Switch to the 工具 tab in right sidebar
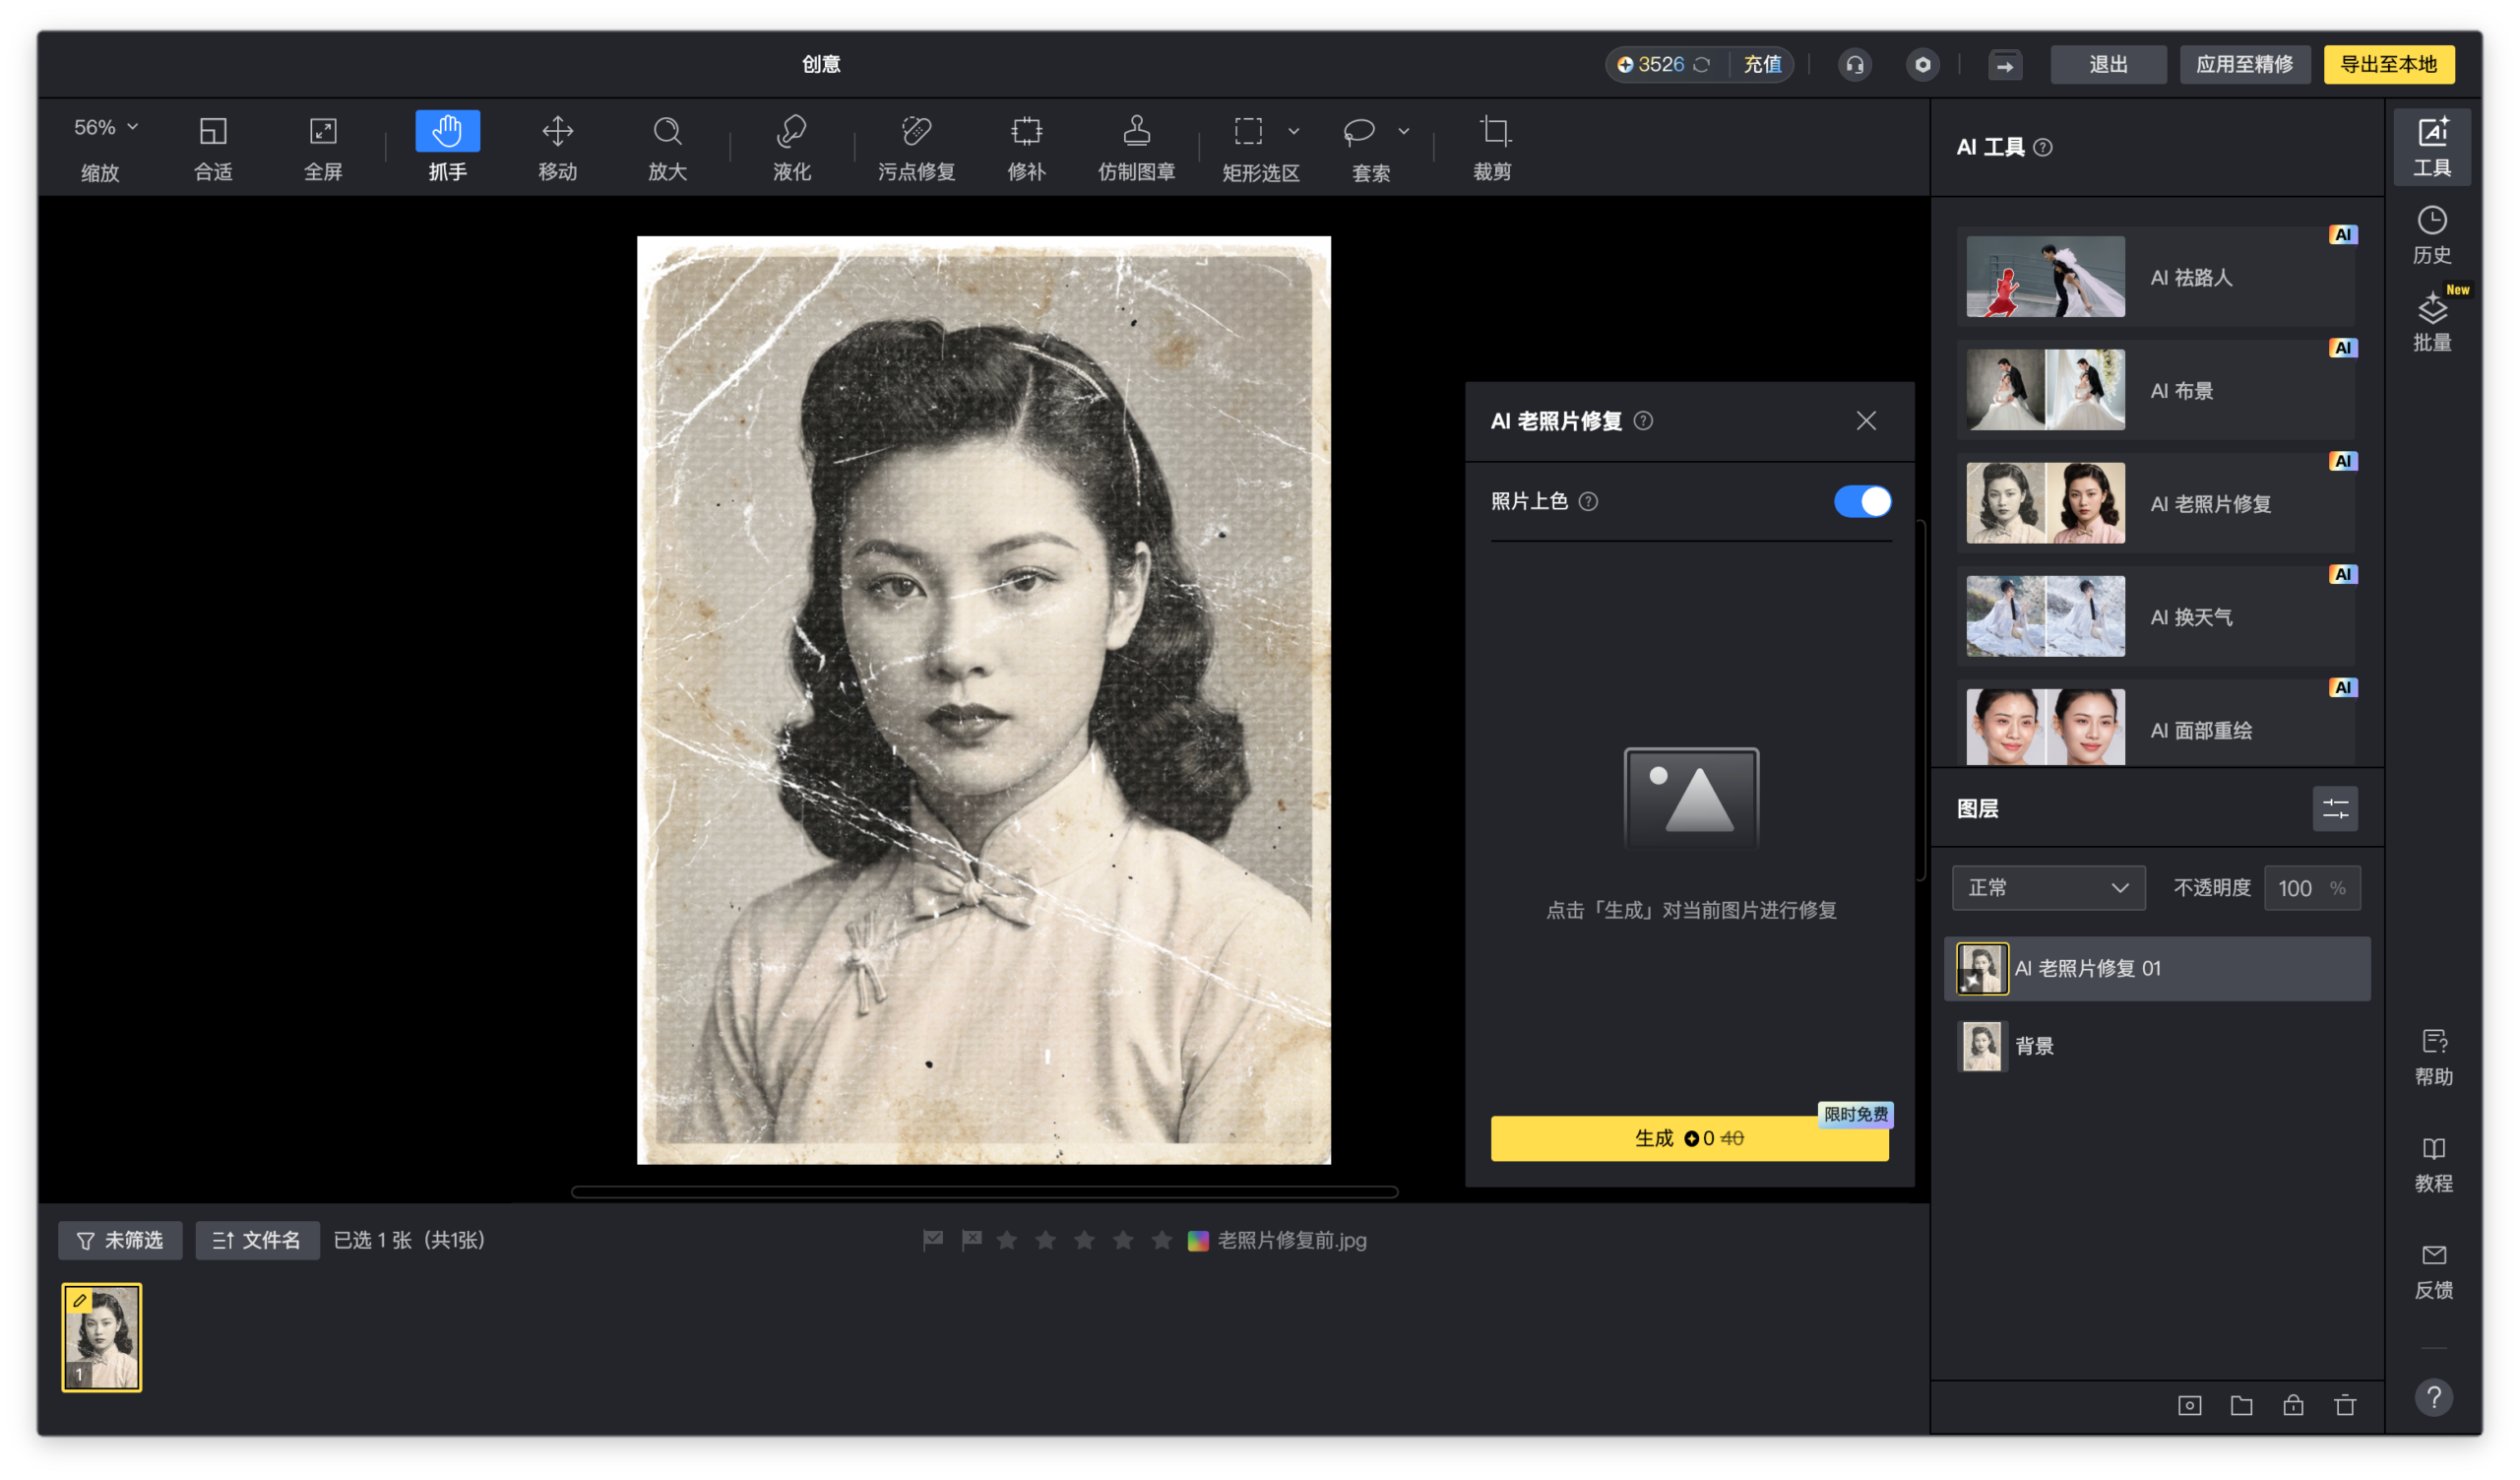Viewport: 2520px width, 1480px height. point(2433,146)
